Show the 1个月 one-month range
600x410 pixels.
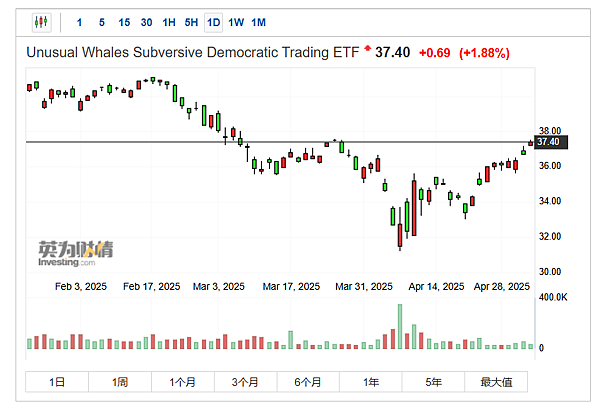(183, 382)
